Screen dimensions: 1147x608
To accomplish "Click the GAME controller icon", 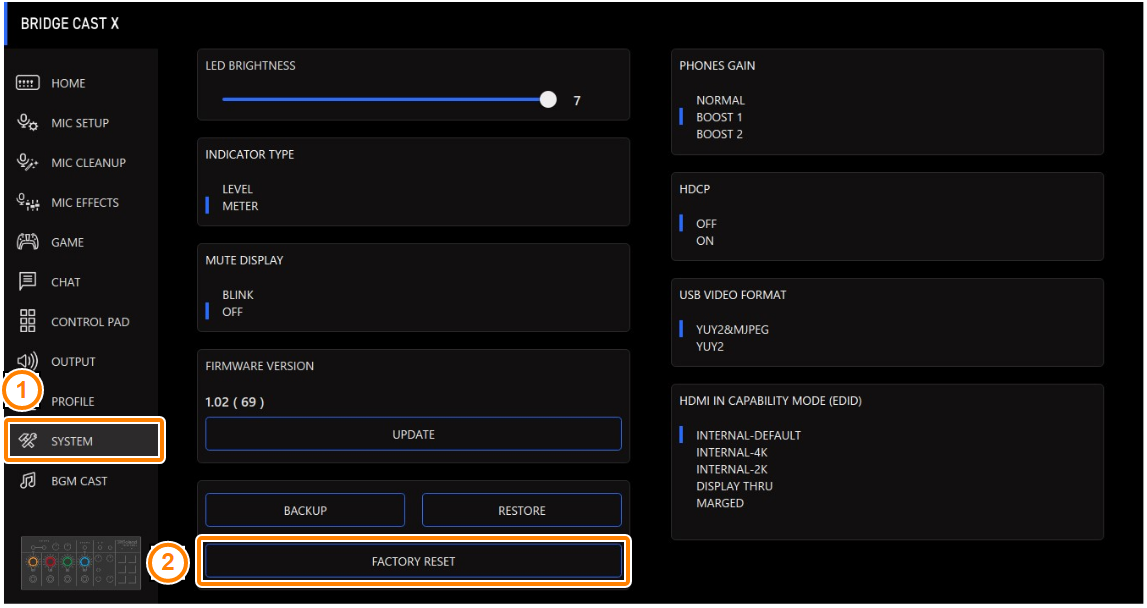I will click(x=28, y=242).
